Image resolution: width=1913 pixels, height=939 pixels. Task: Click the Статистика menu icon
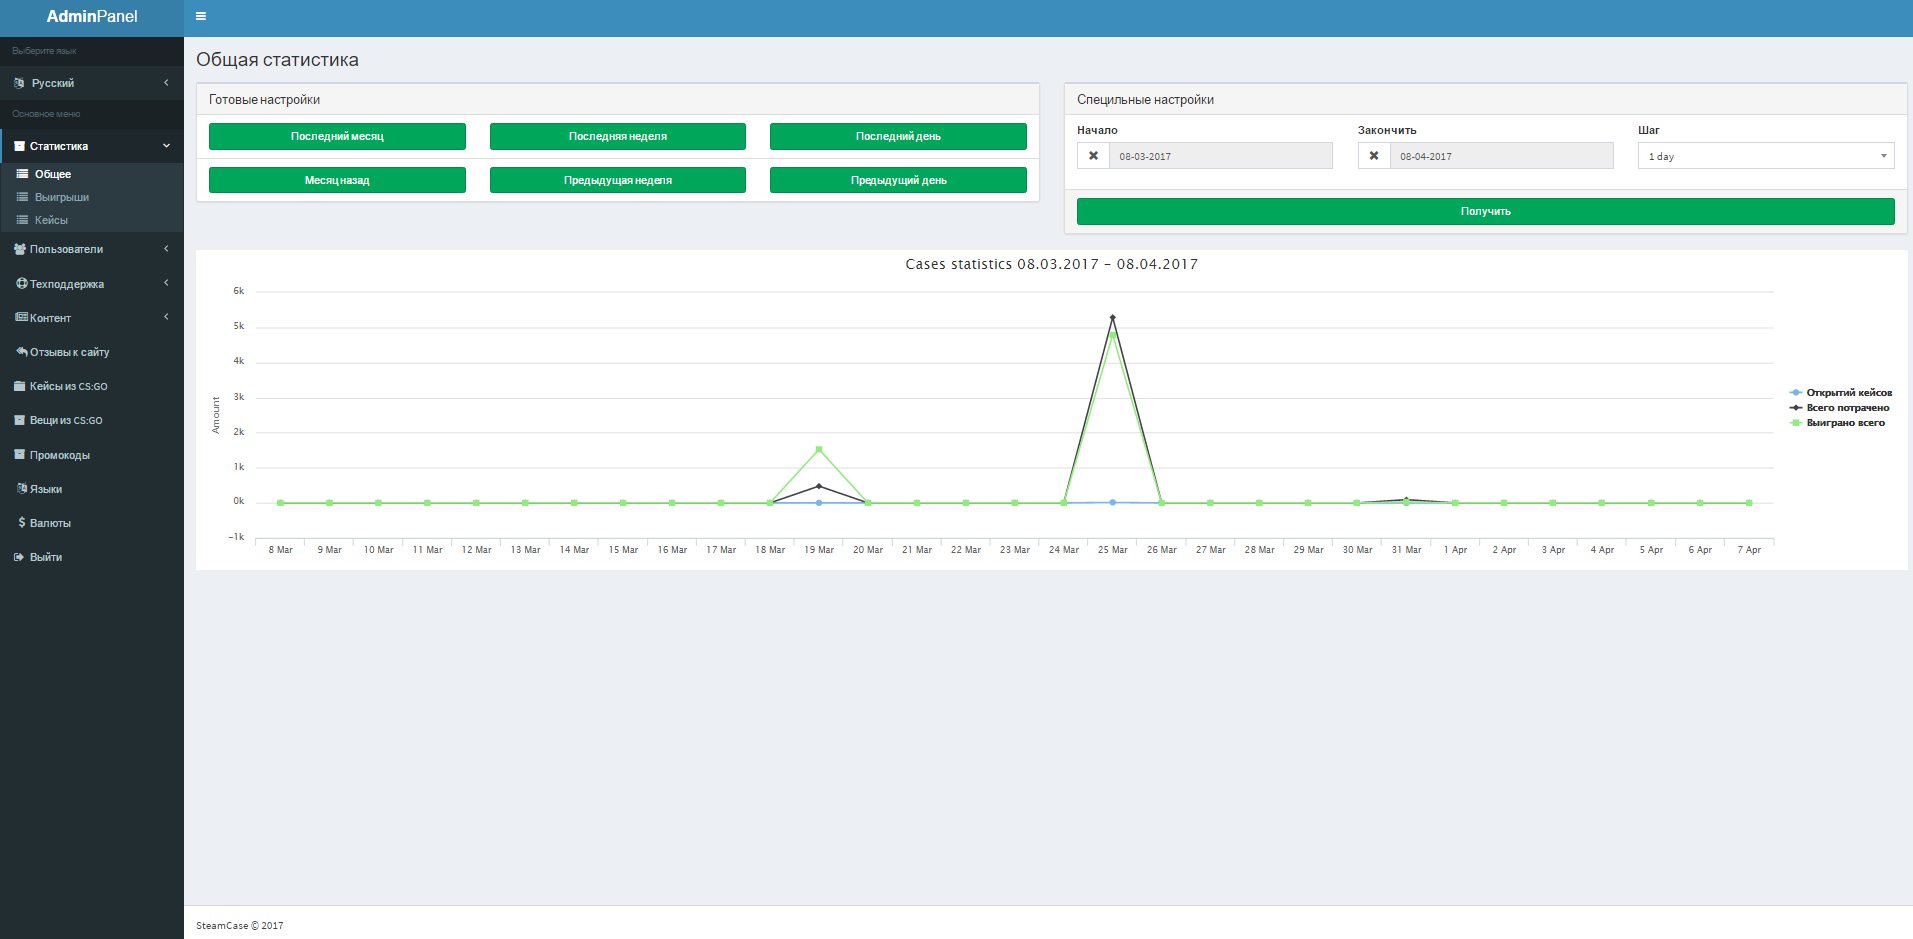pos(19,146)
